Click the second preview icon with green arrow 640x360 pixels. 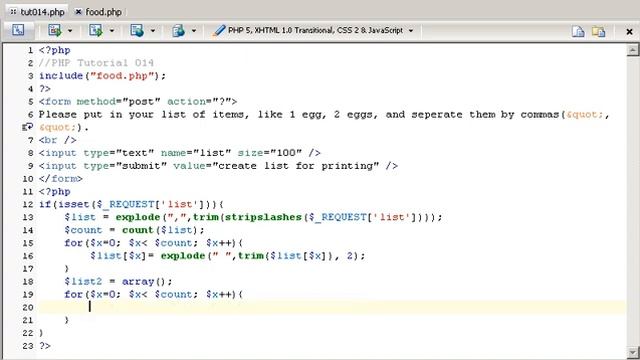[96, 31]
